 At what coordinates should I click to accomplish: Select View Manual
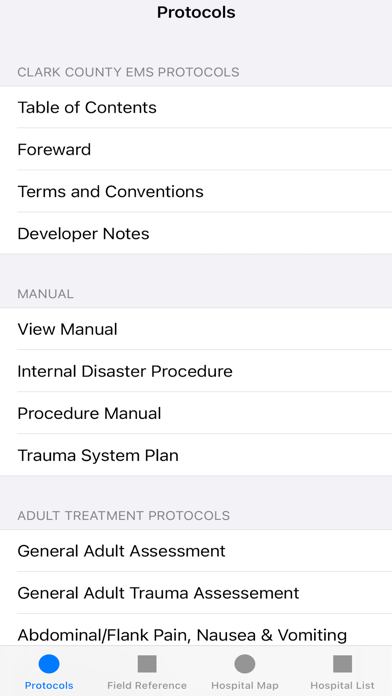(196, 329)
